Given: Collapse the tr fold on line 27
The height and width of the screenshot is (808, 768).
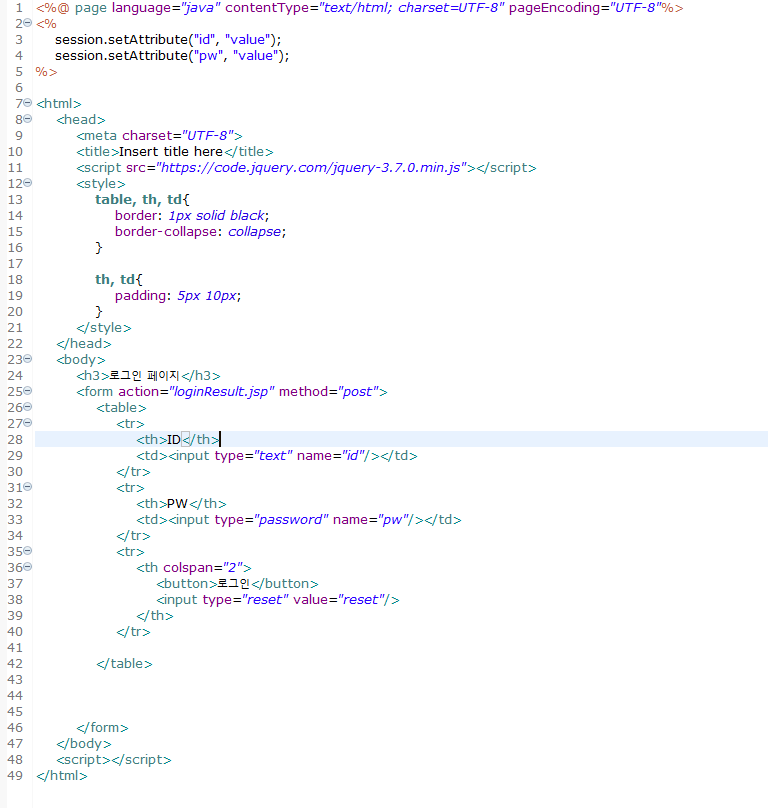Looking at the screenshot, I should click(x=28, y=423).
